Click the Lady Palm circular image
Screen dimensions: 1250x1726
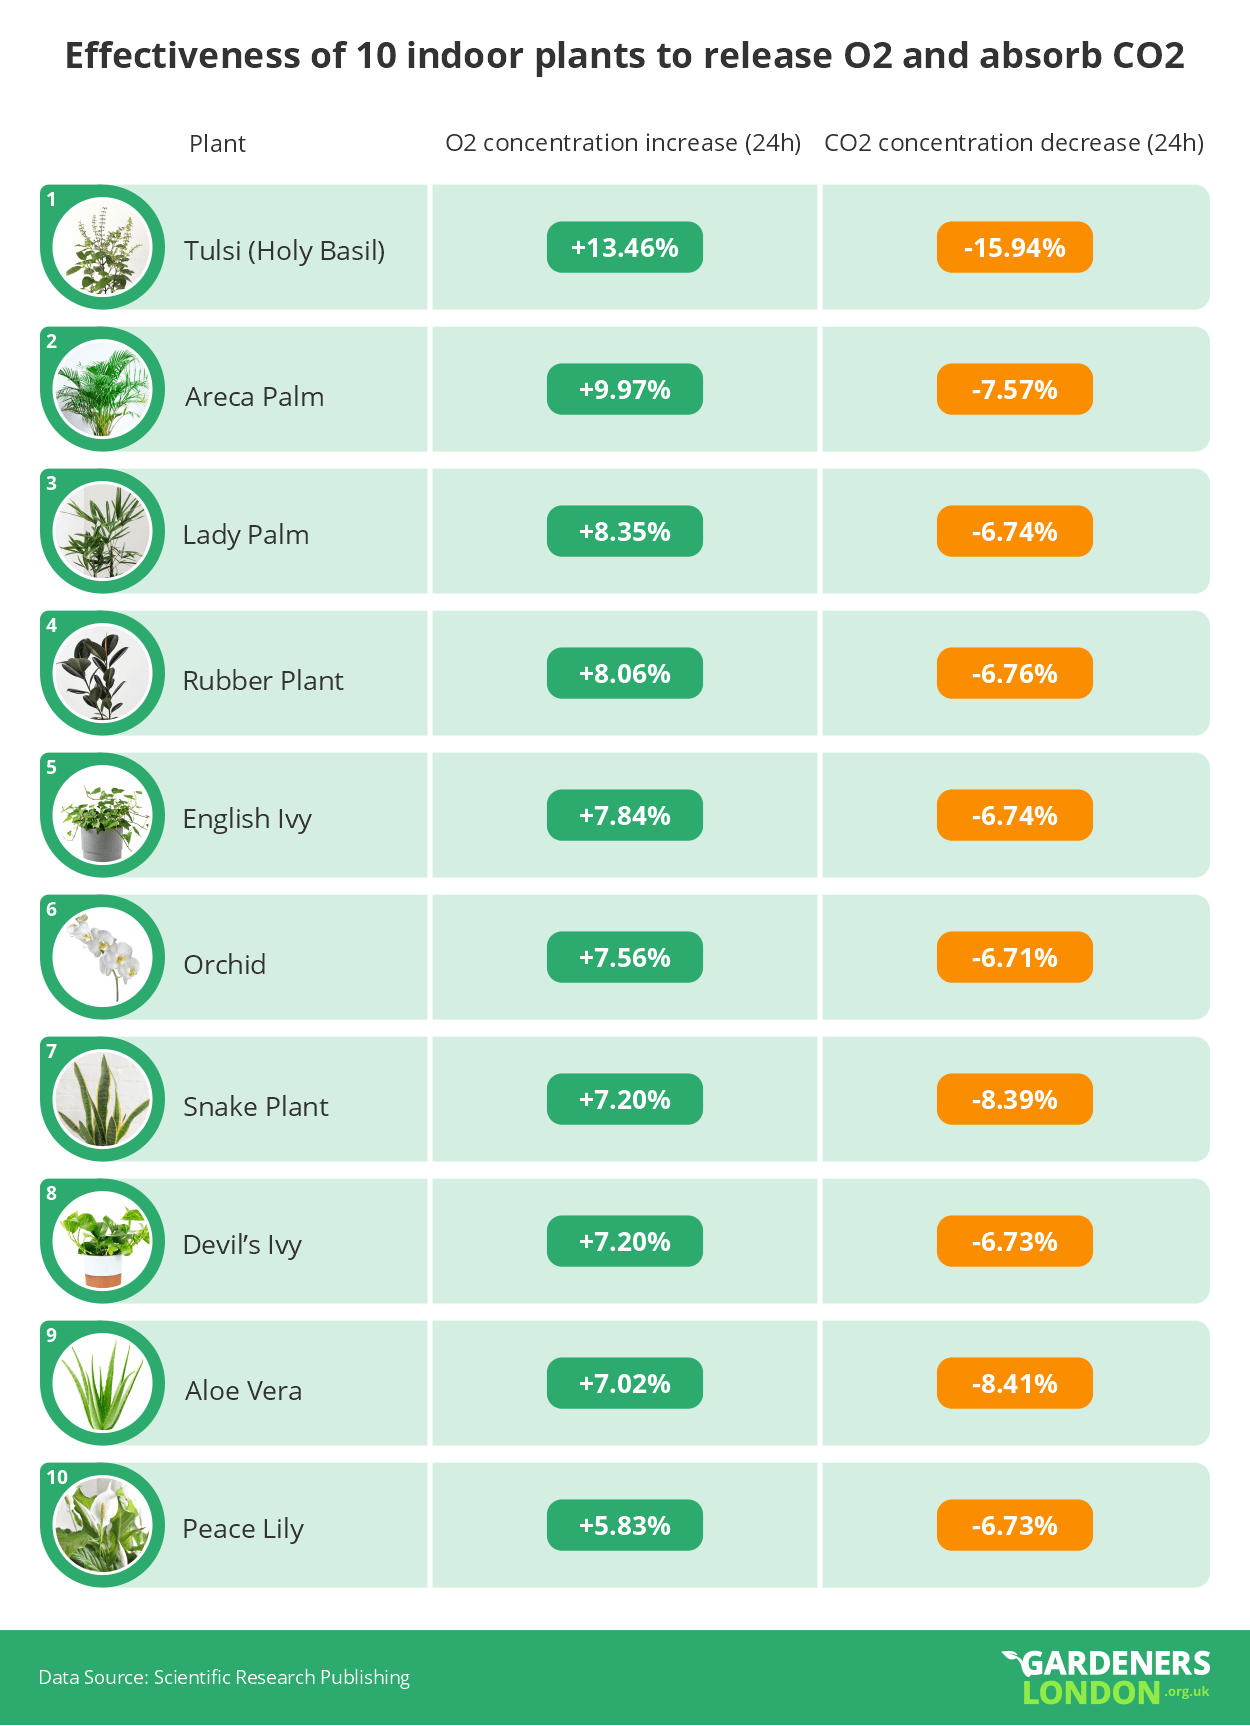pyautogui.click(x=102, y=531)
